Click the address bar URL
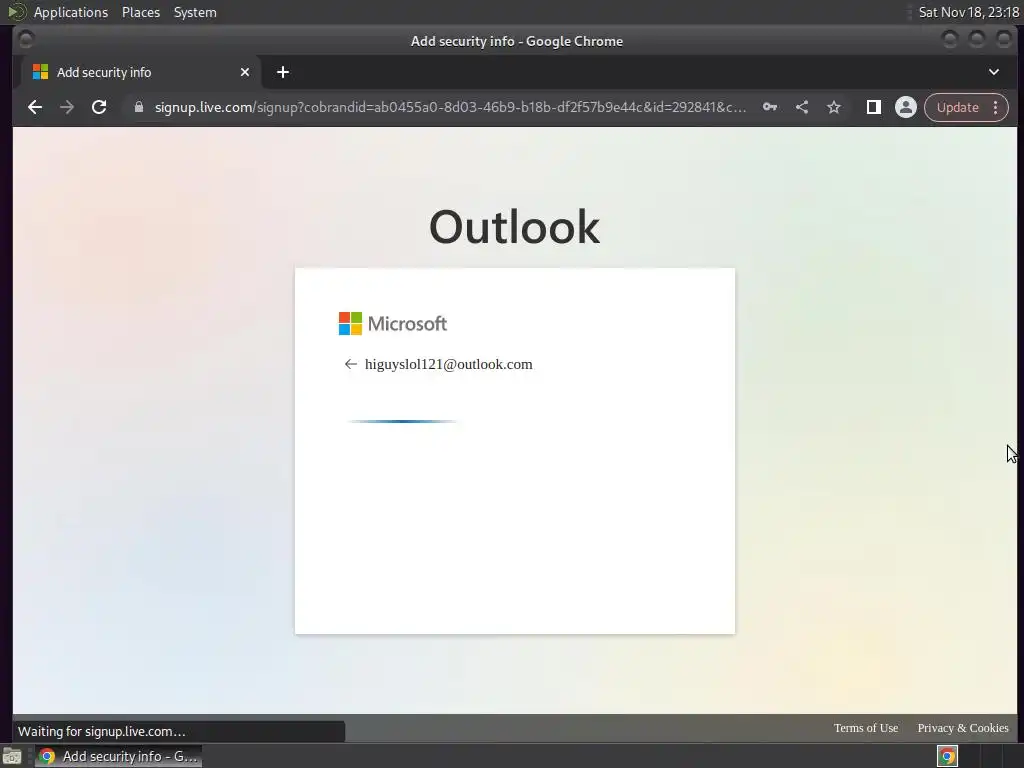This screenshot has height=768, width=1024. coord(451,107)
